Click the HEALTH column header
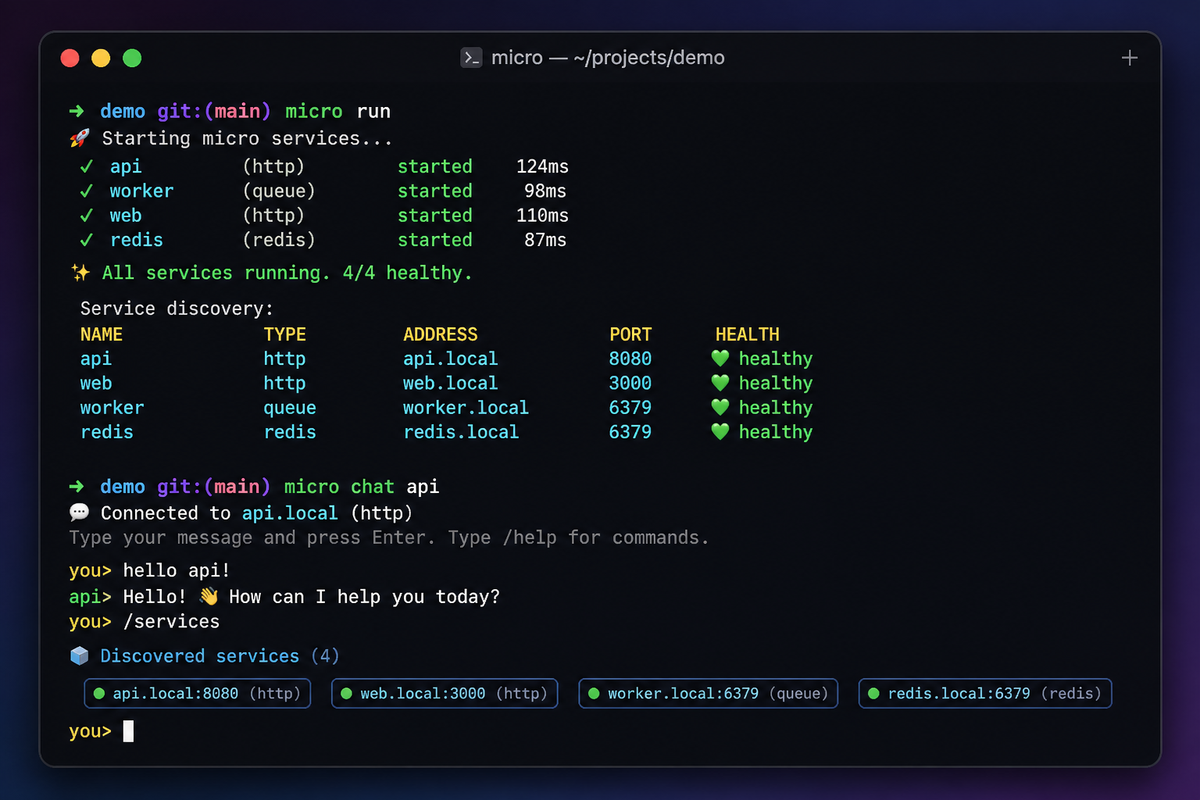 pyautogui.click(x=747, y=335)
